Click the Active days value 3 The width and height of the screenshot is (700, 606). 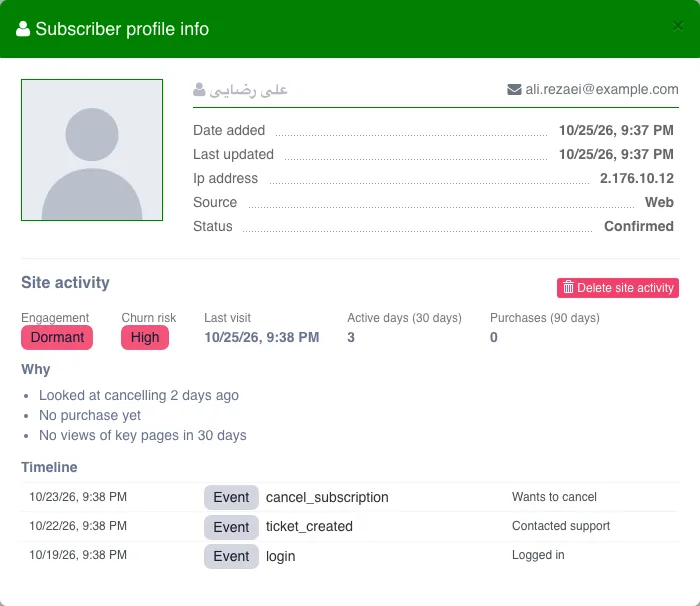[x=351, y=337]
